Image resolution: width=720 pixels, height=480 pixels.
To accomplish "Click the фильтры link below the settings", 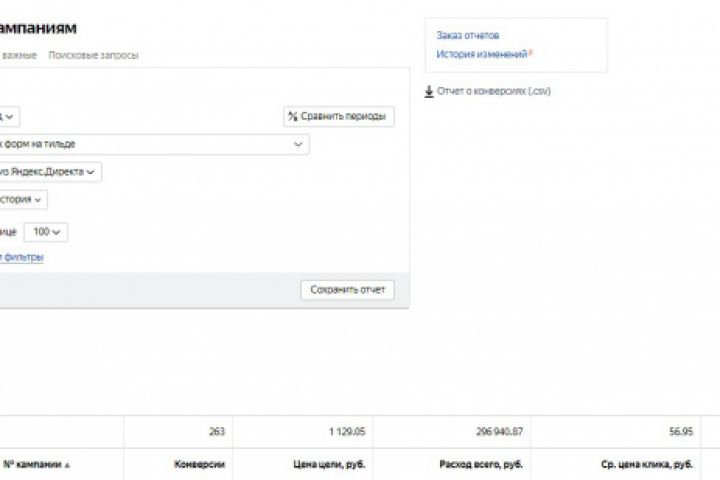I will click(x=22, y=257).
